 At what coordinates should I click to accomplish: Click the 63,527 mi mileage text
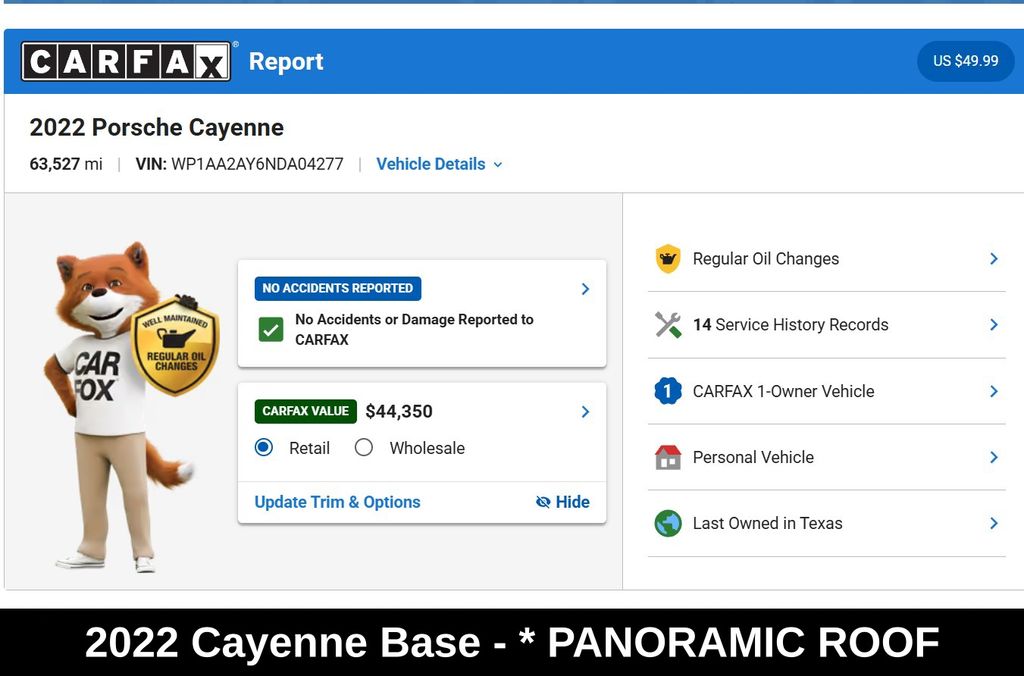(x=66, y=164)
